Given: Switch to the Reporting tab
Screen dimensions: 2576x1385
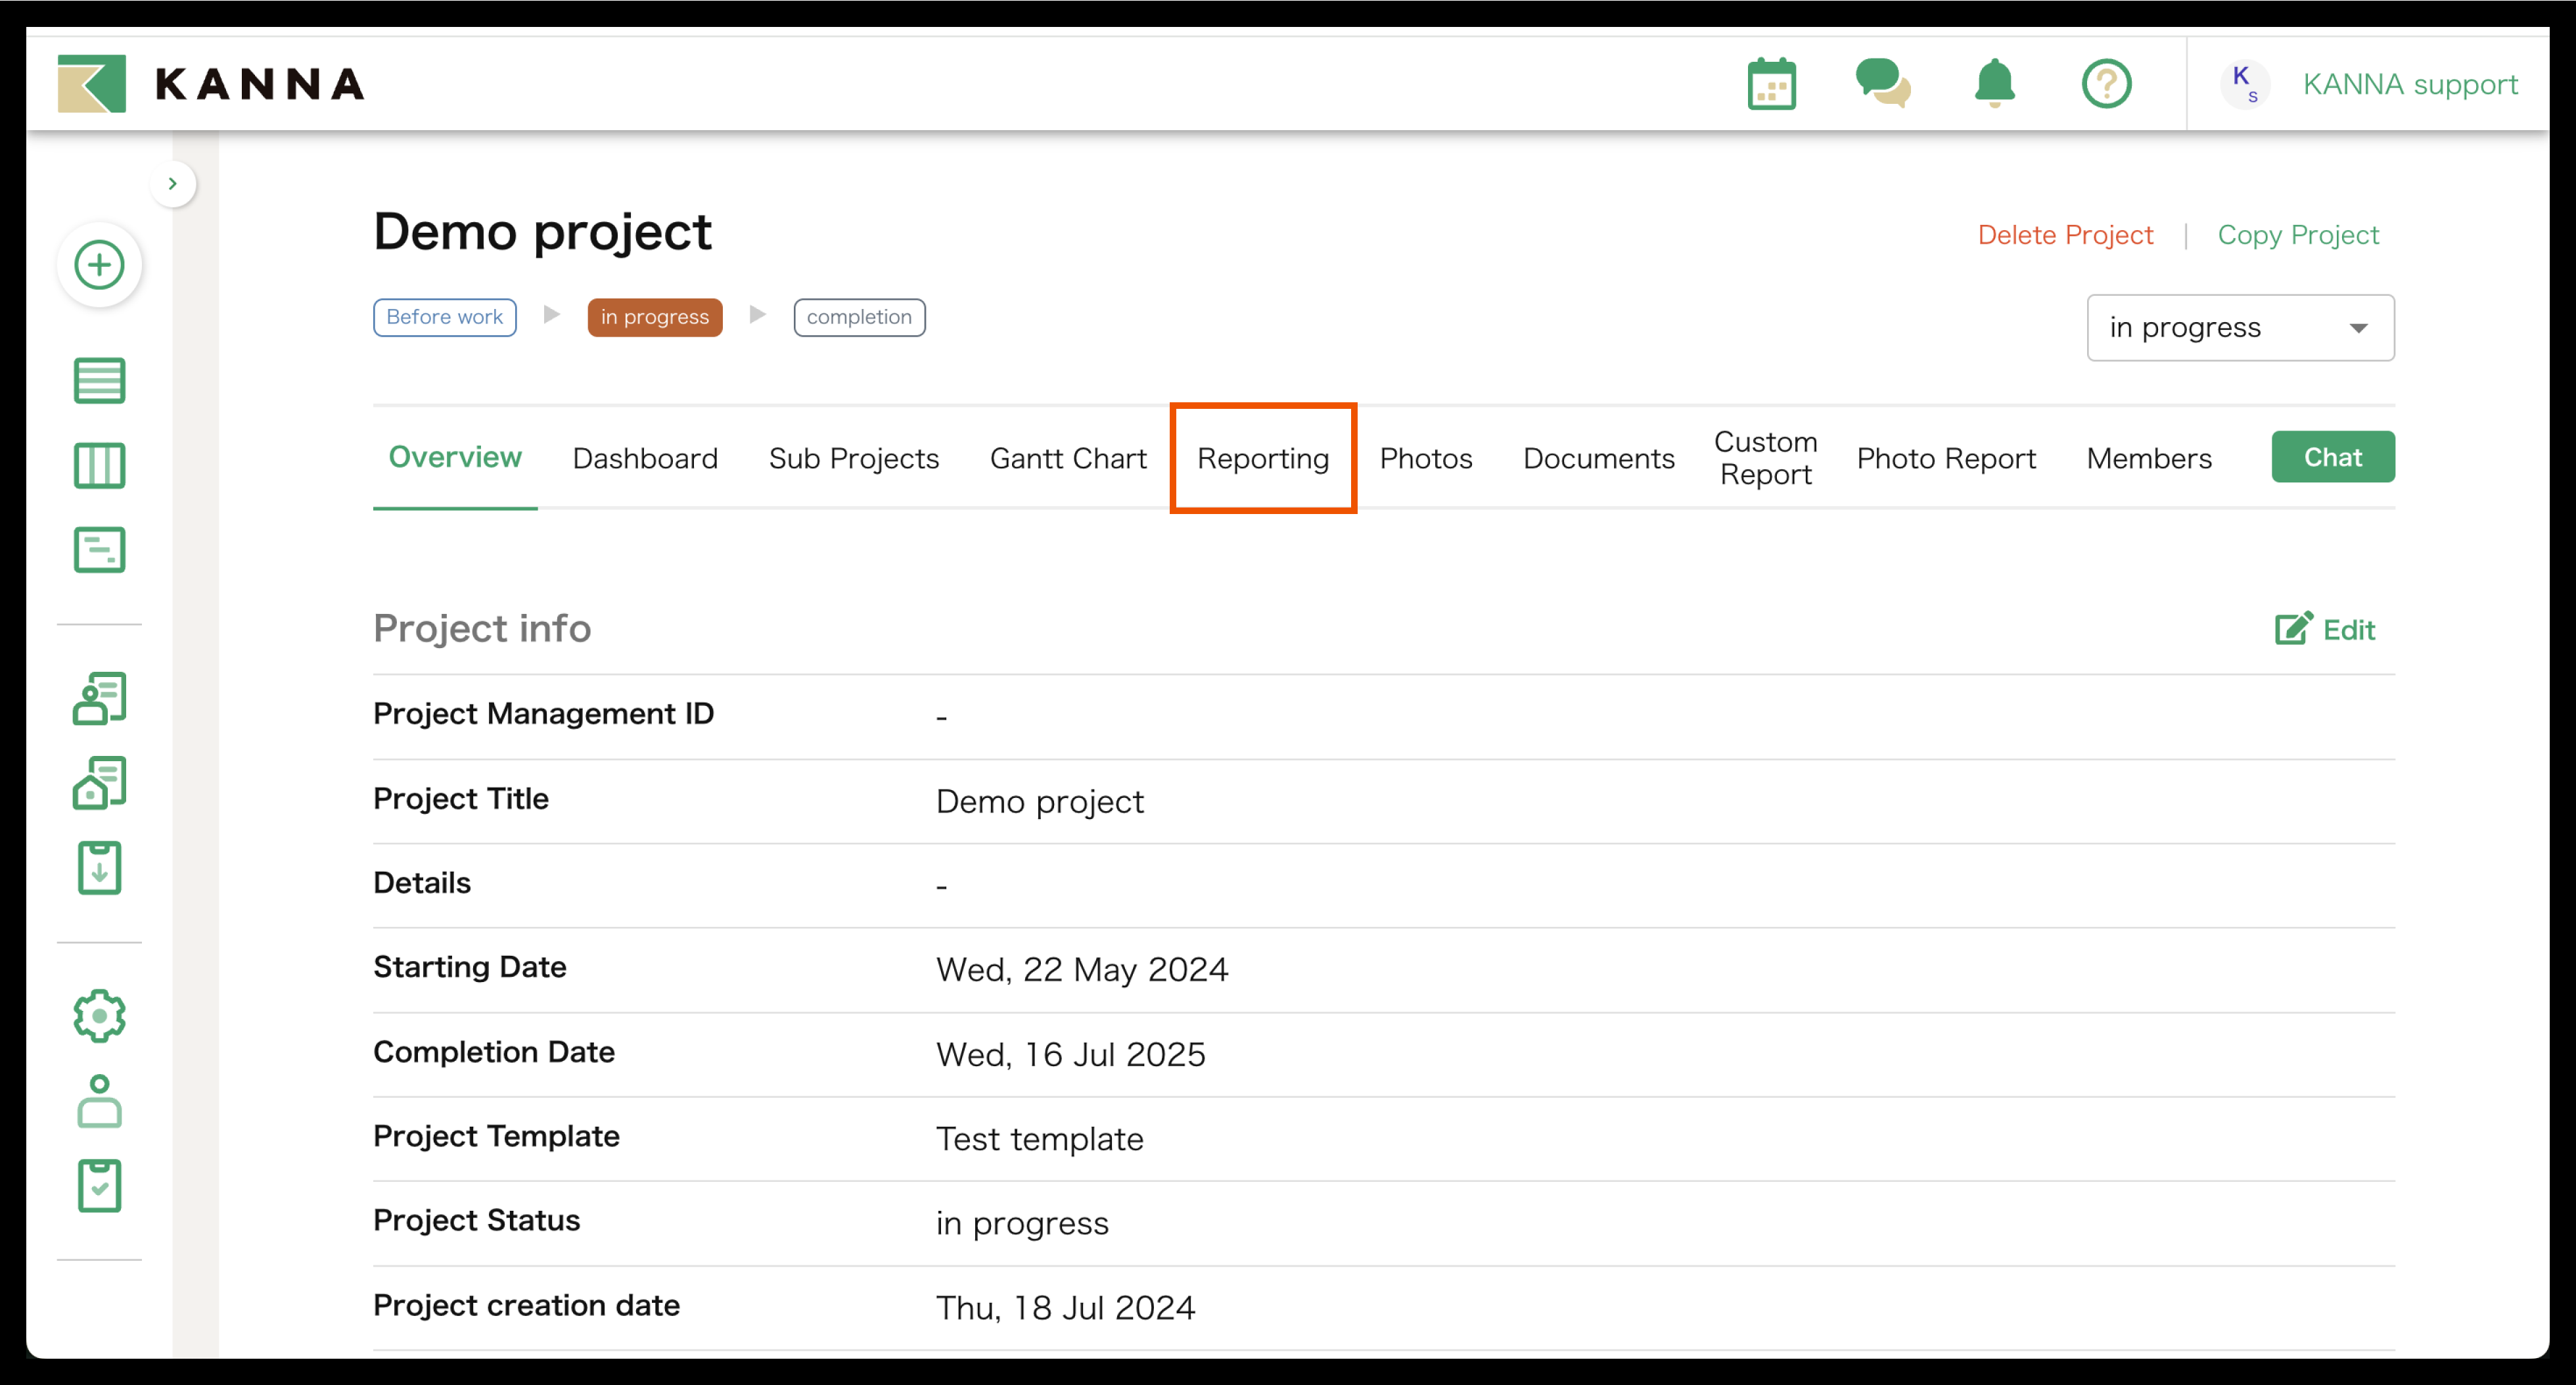Looking at the screenshot, I should (x=1262, y=458).
